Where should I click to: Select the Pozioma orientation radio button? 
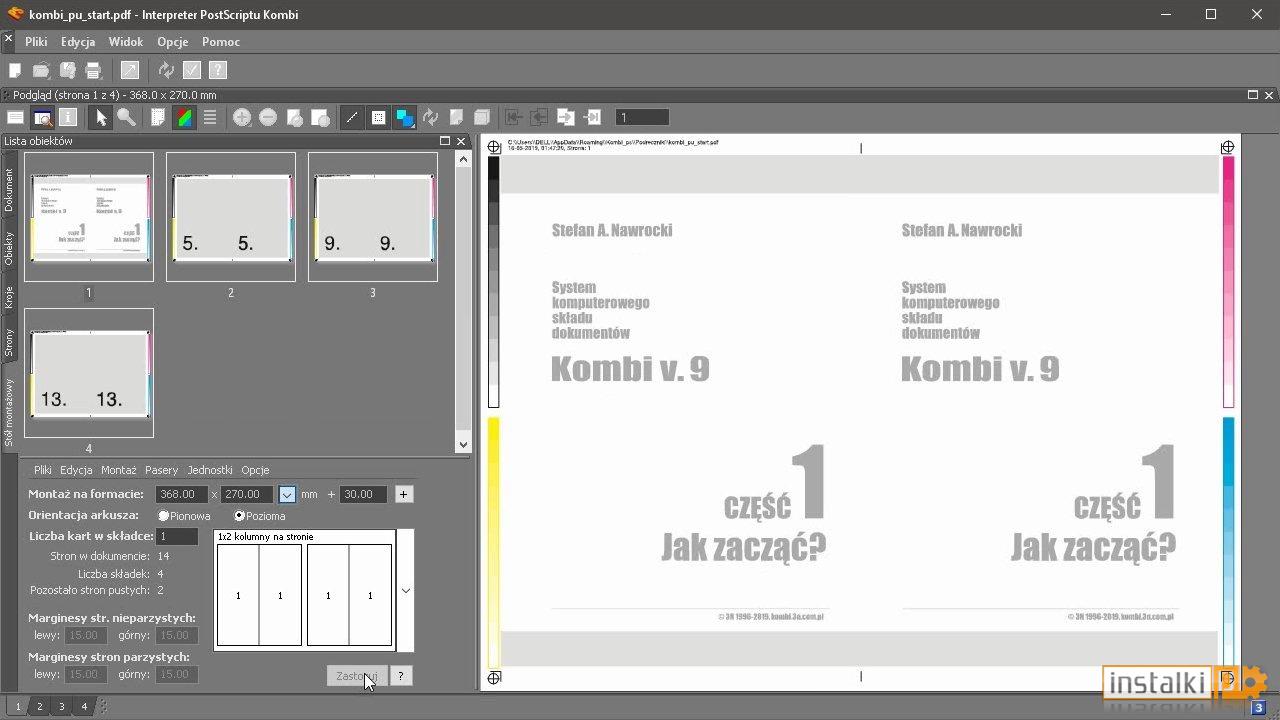pyautogui.click(x=240, y=516)
